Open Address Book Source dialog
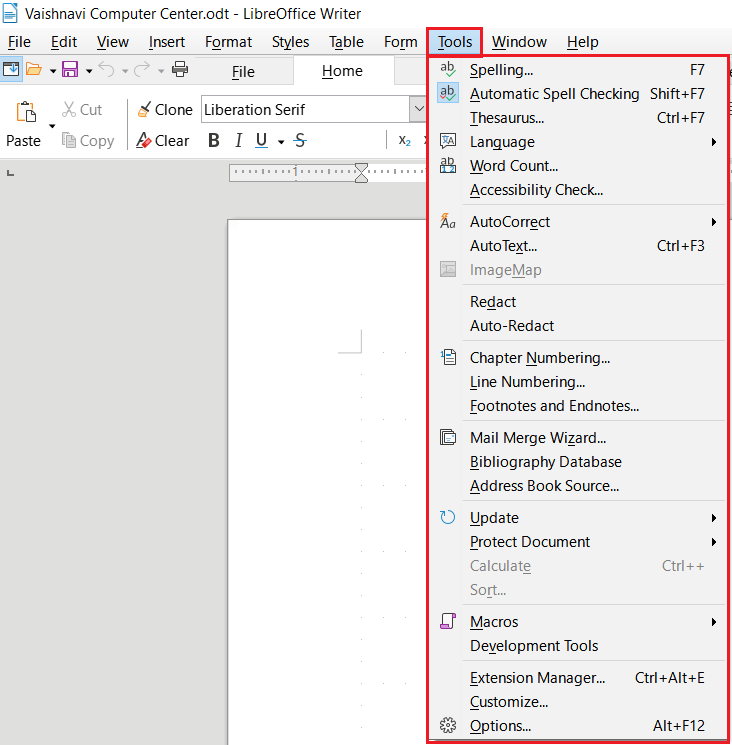Image resolution: width=732 pixels, height=745 pixels. 578,486
